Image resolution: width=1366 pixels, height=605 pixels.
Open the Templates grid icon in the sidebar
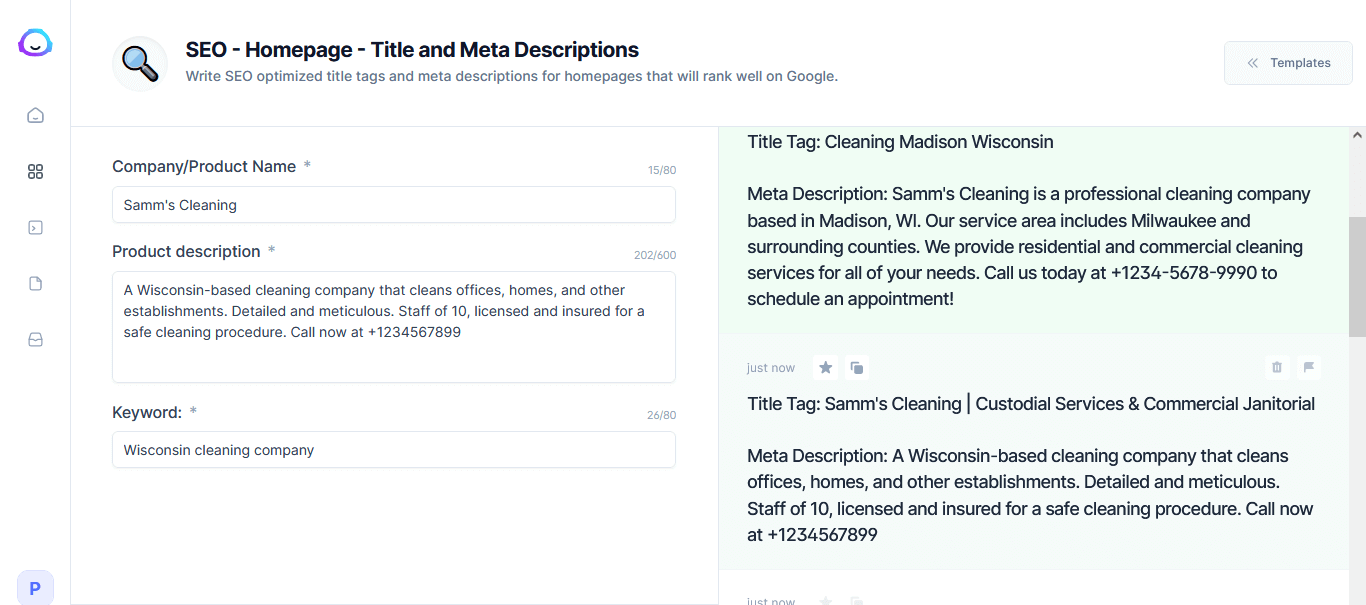coord(35,171)
